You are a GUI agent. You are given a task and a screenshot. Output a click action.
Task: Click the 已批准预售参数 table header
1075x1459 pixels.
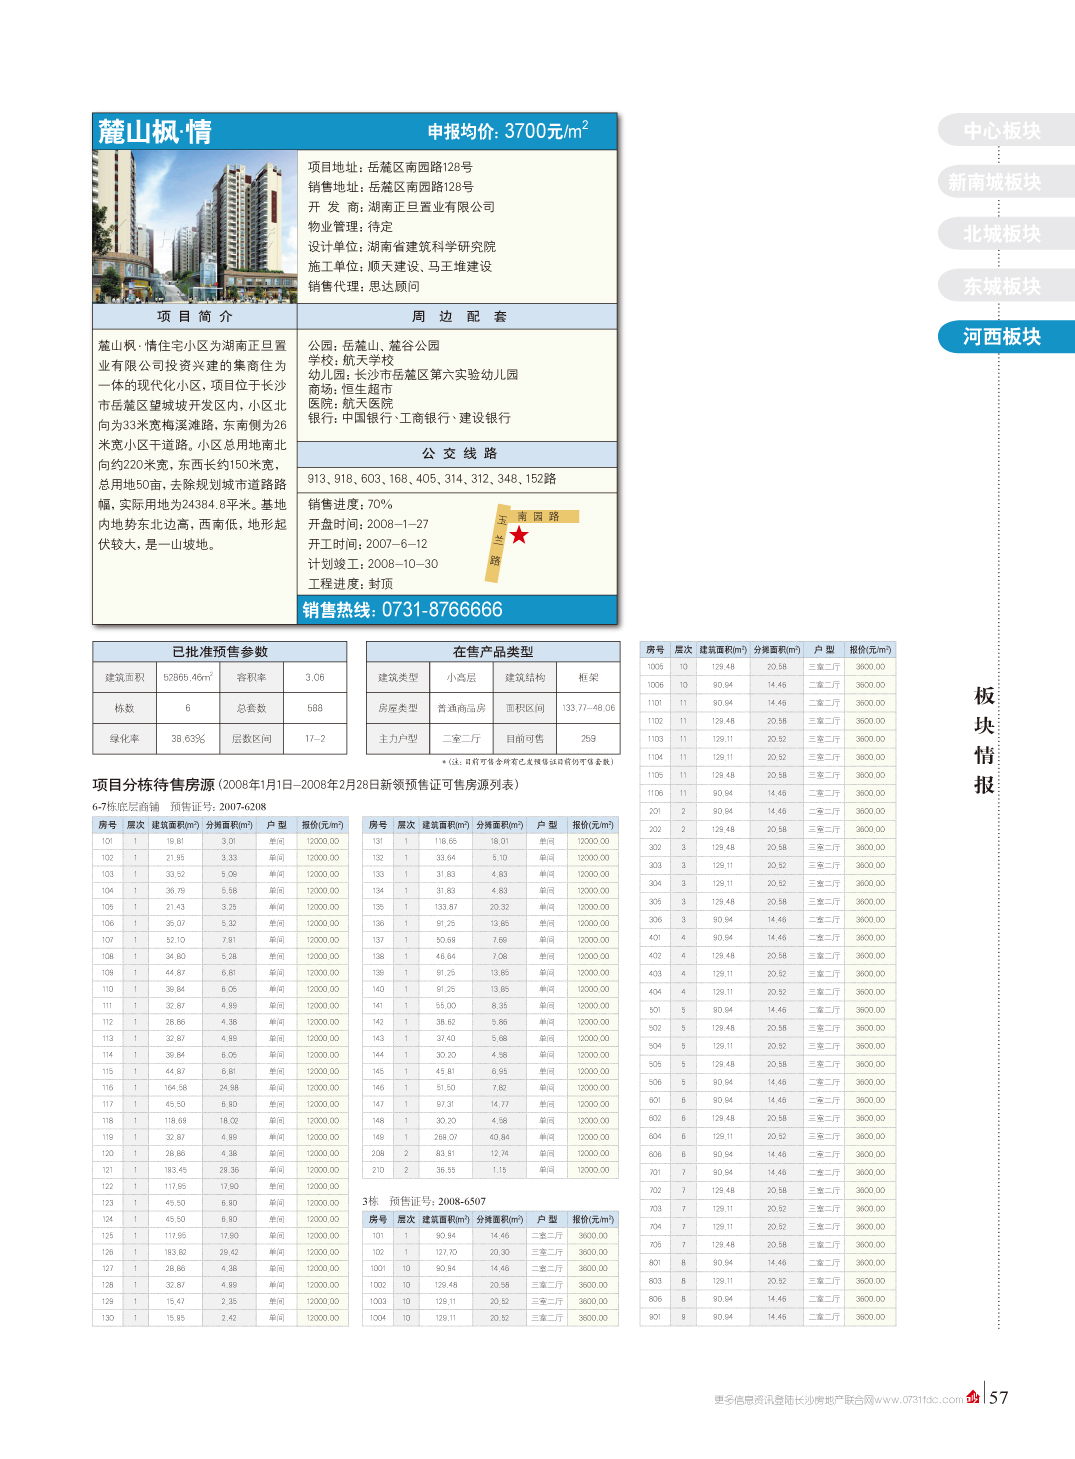coord(220,652)
